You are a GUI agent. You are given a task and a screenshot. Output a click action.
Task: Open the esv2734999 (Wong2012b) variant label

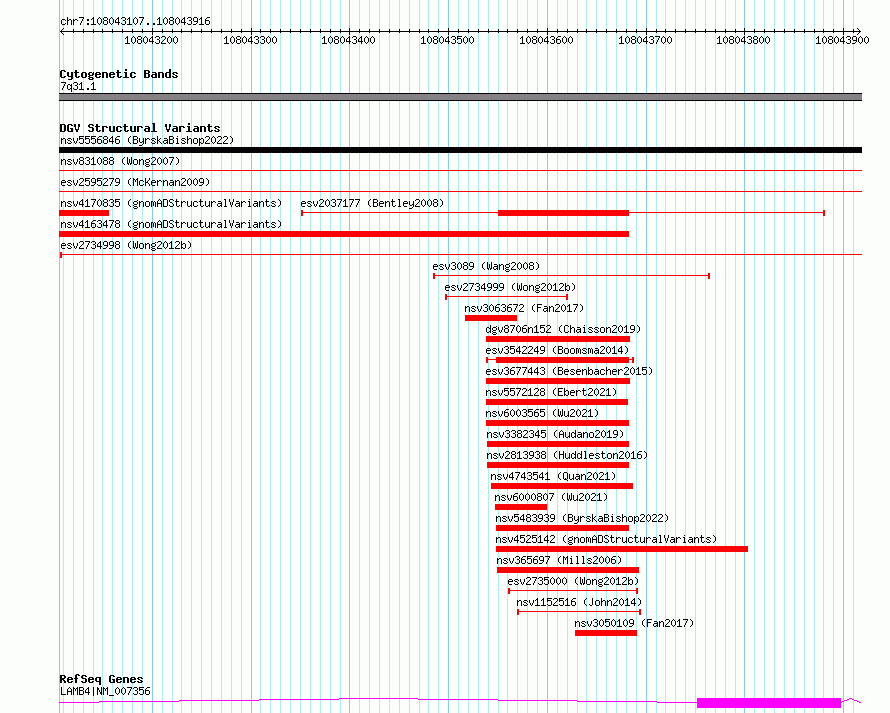tap(510, 287)
